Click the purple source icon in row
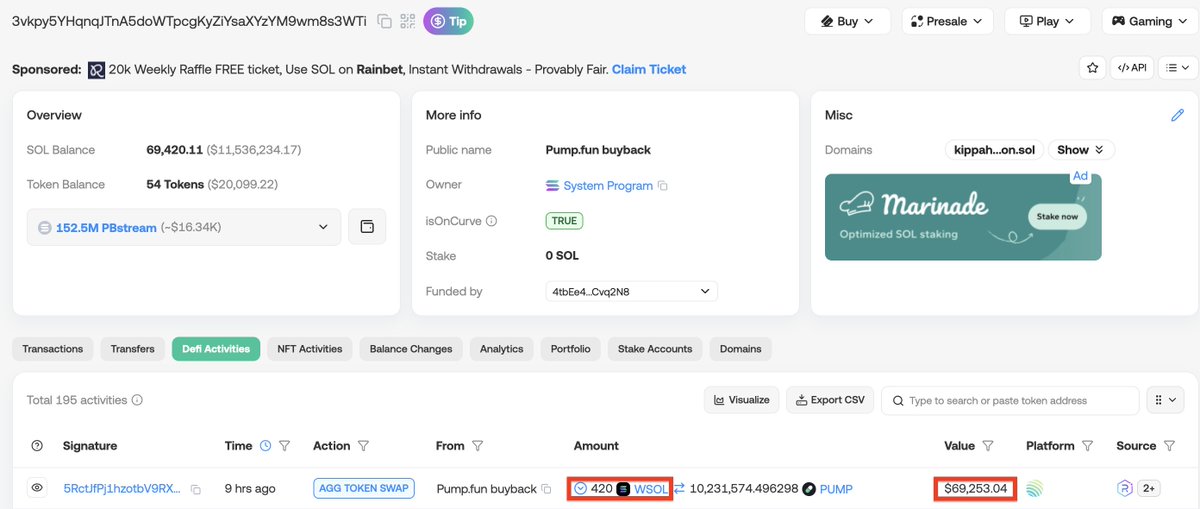The width and height of the screenshot is (1200, 509). tap(1125, 489)
